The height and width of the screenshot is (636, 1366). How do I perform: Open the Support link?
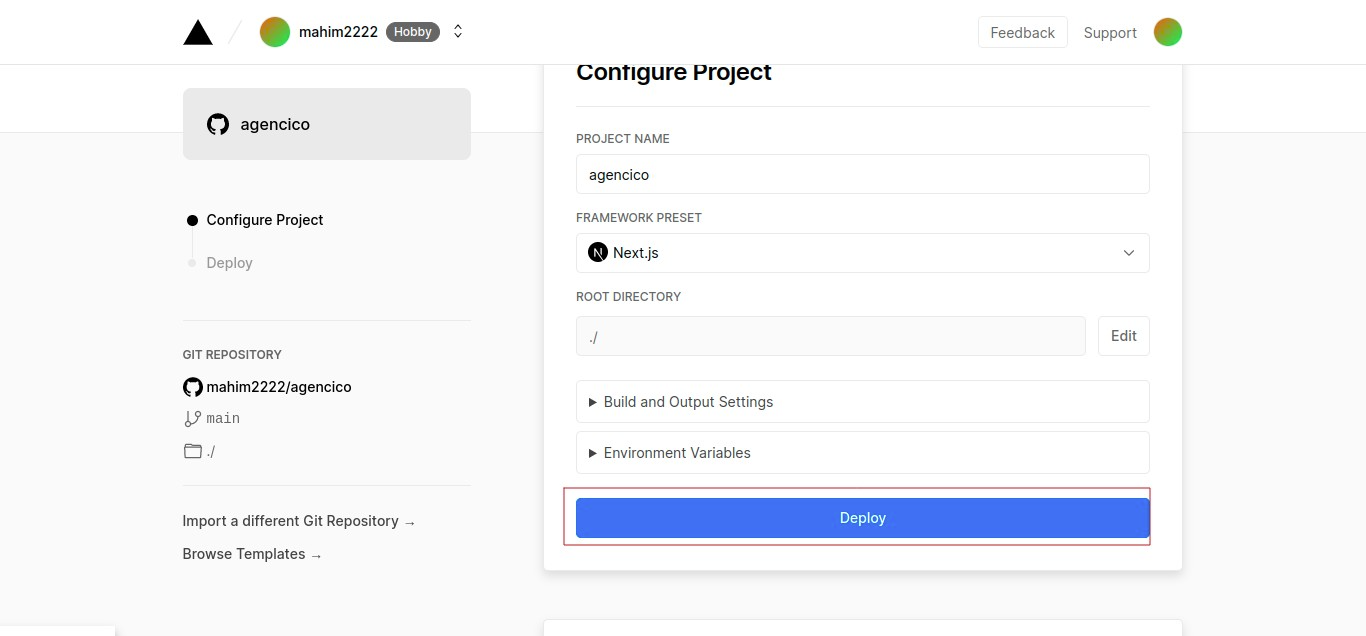coord(1110,32)
